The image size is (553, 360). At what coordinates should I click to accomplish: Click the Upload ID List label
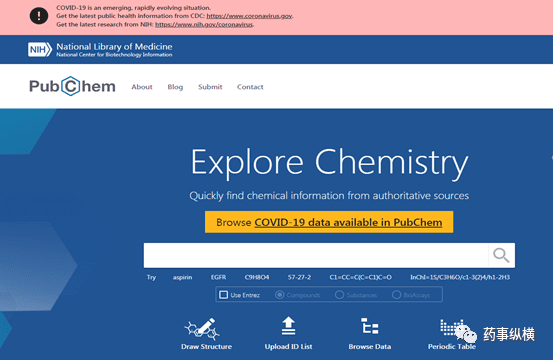[288, 347]
